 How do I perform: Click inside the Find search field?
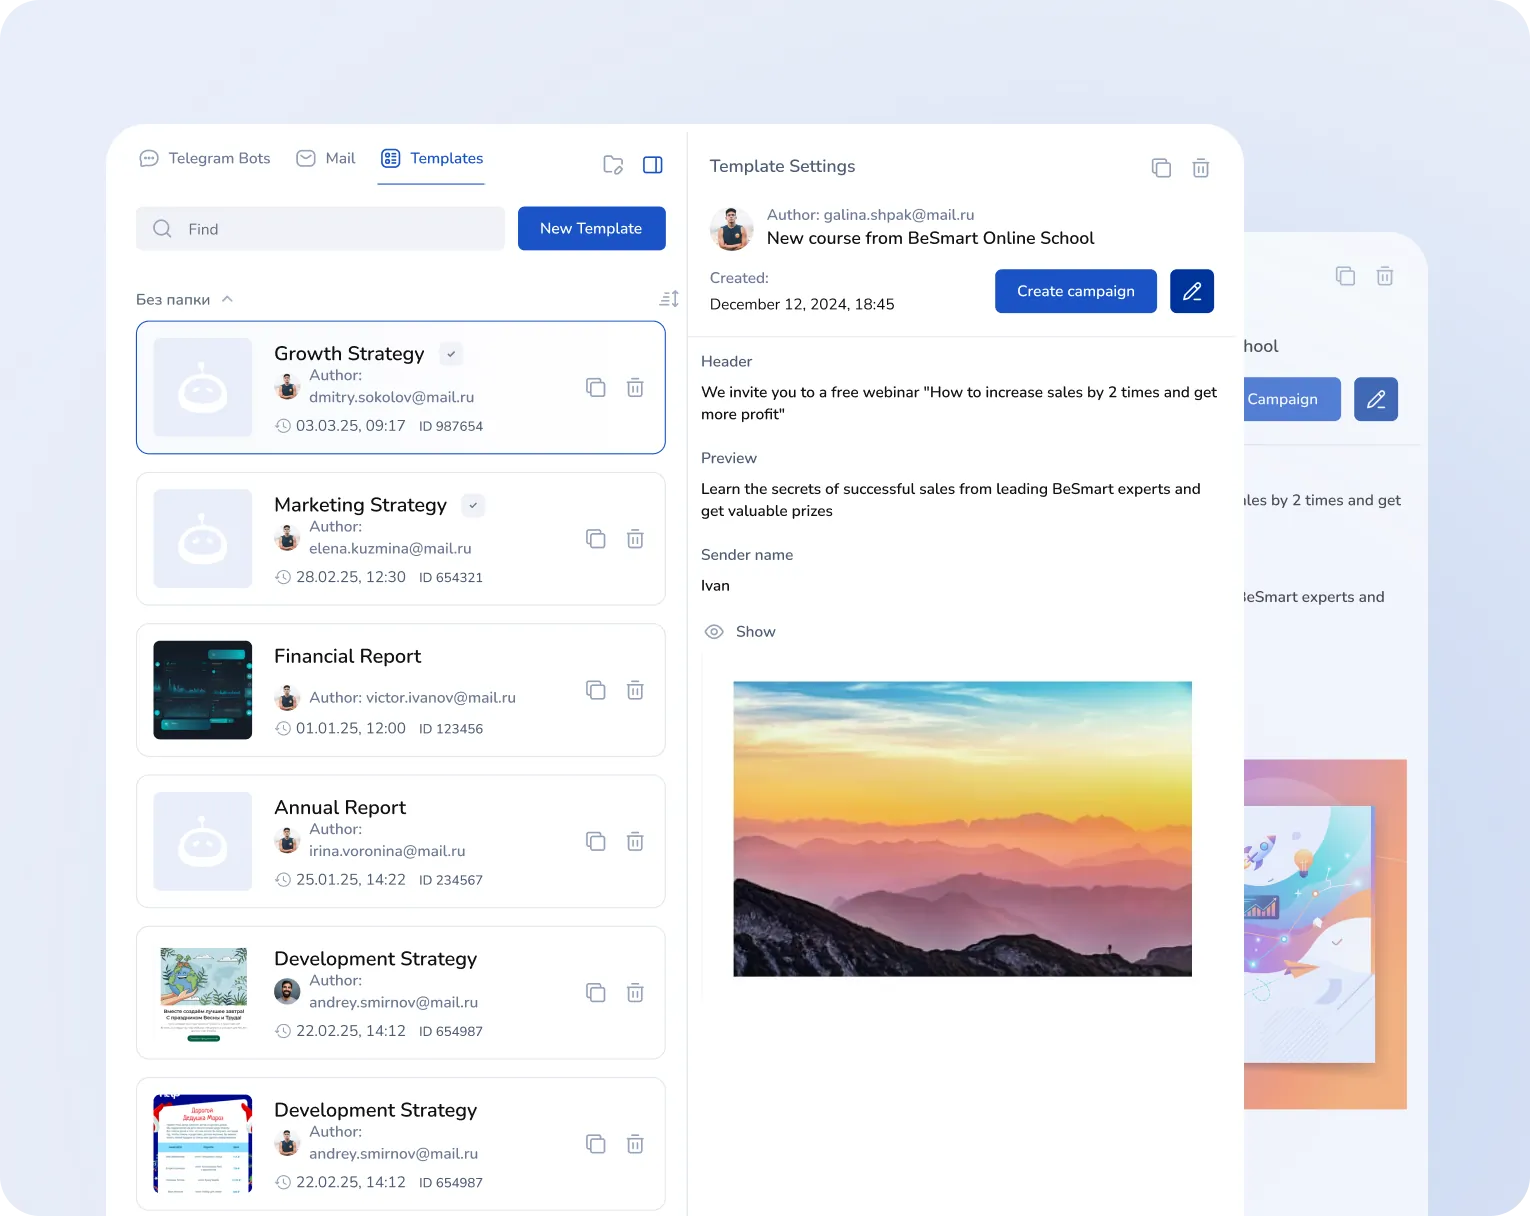(320, 228)
